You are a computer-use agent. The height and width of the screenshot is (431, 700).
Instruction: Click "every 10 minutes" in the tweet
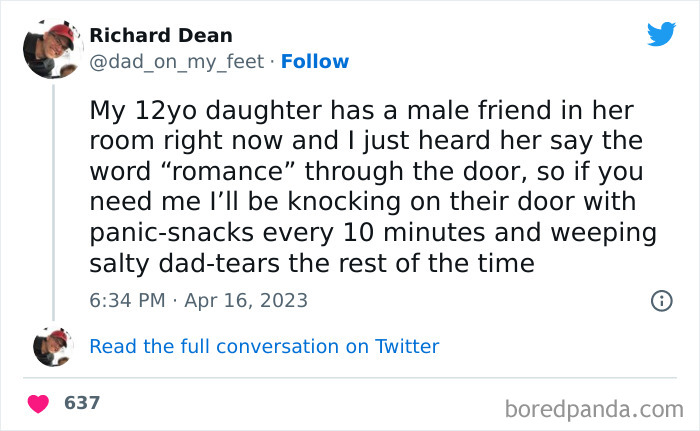click(342, 233)
